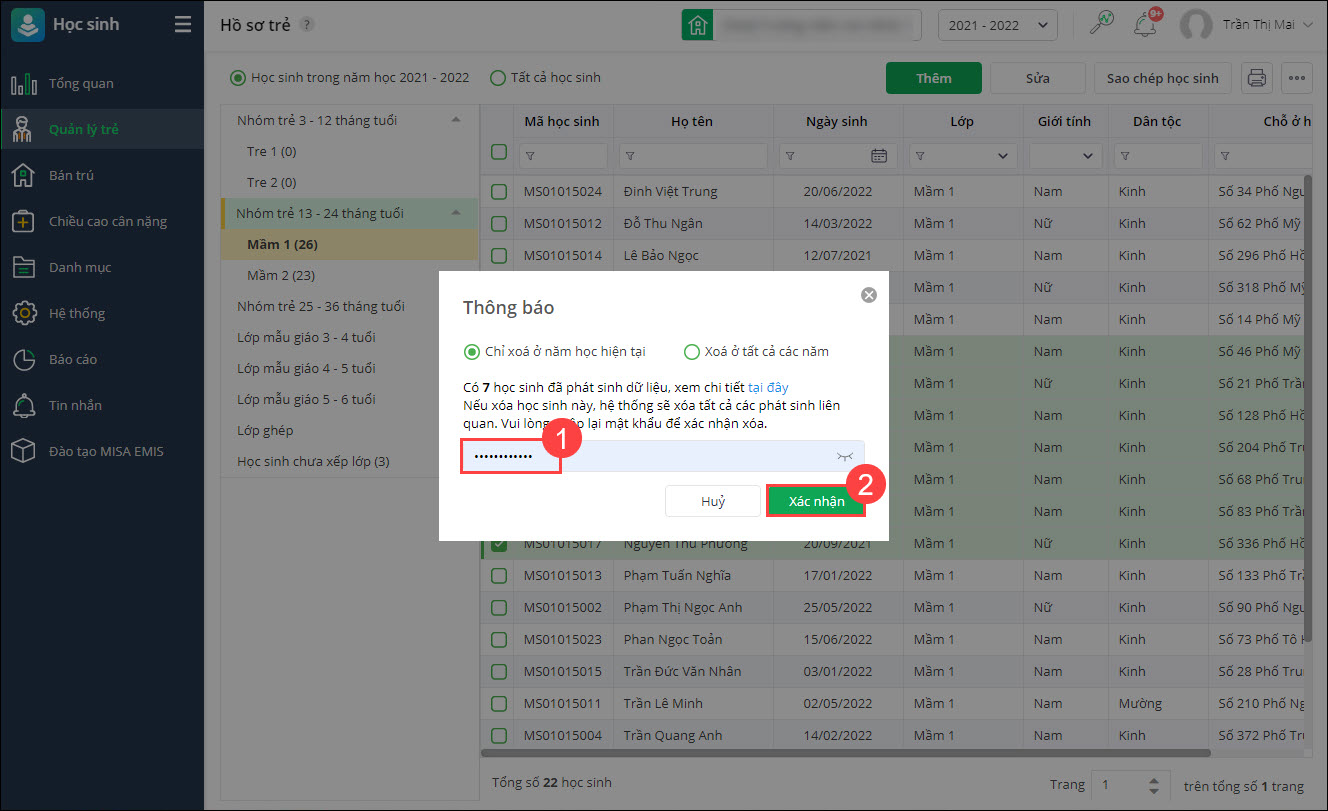Collapse sidebar with the hamburger menu icon
Viewport: 1328px width, 811px height.
(182, 25)
